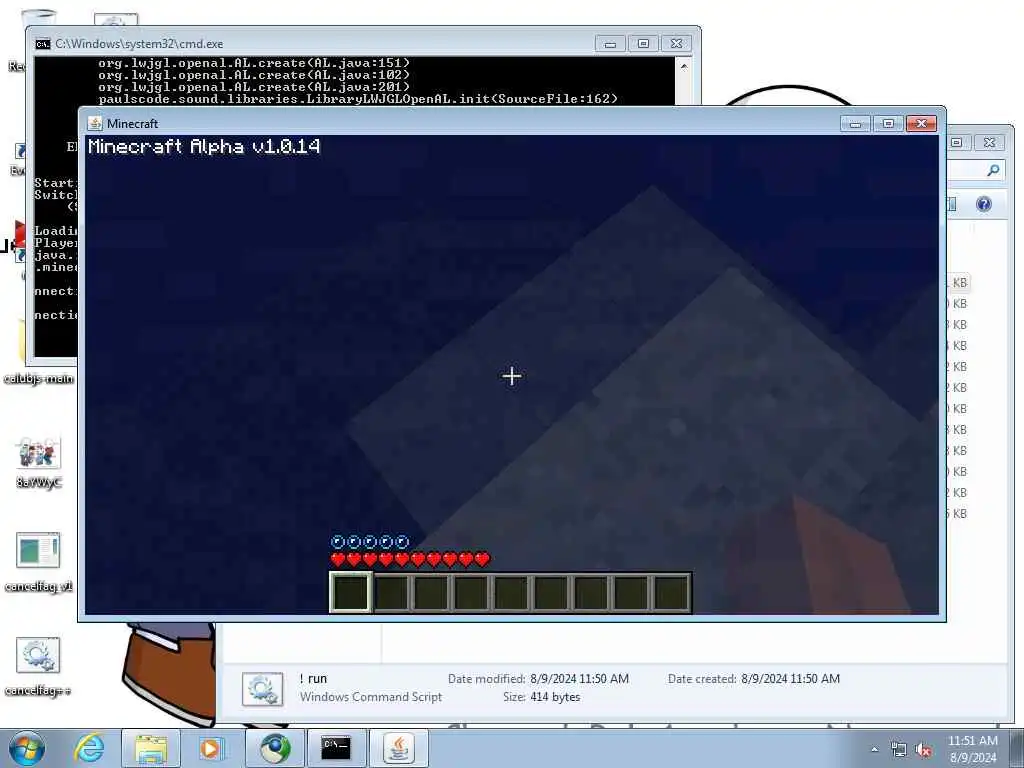The height and width of the screenshot is (768, 1024).
Task: Click the Explorer window search magnifier
Action: coord(993,170)
